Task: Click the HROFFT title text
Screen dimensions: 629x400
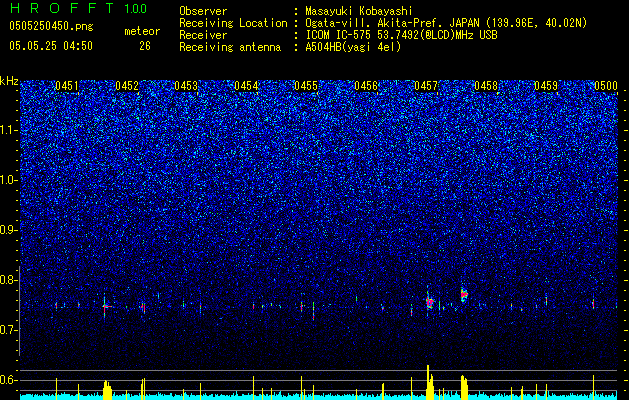Action: [x=61, y=8]
